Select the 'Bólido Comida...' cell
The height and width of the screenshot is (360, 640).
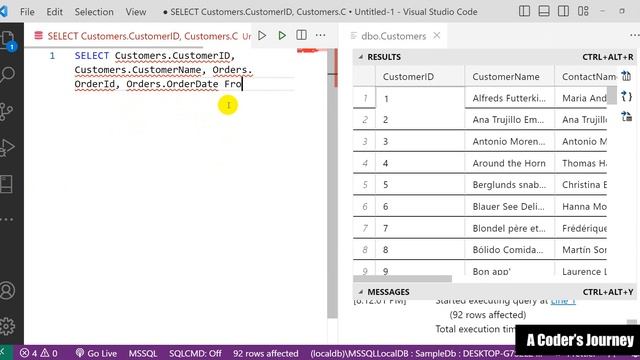(x=509, y=250)
